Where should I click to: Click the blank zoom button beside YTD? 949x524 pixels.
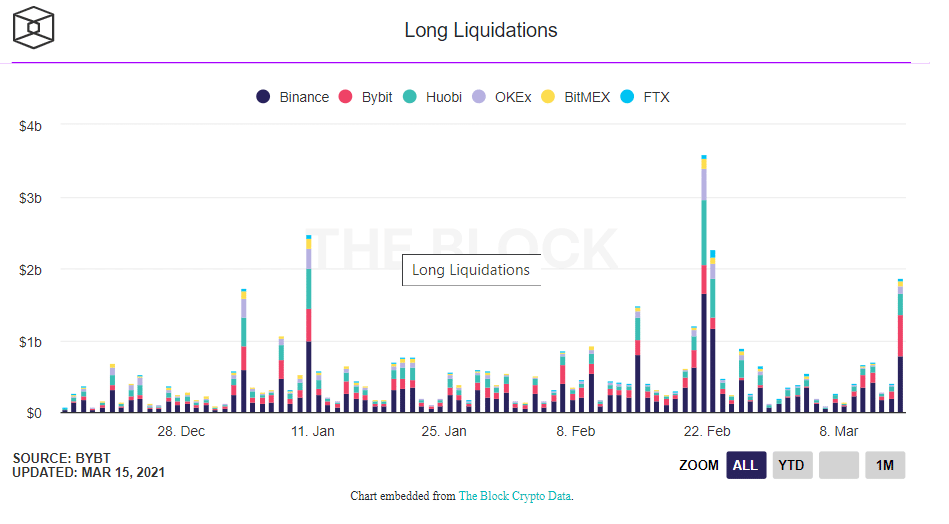pyautogui.click(x=838, y=465)
